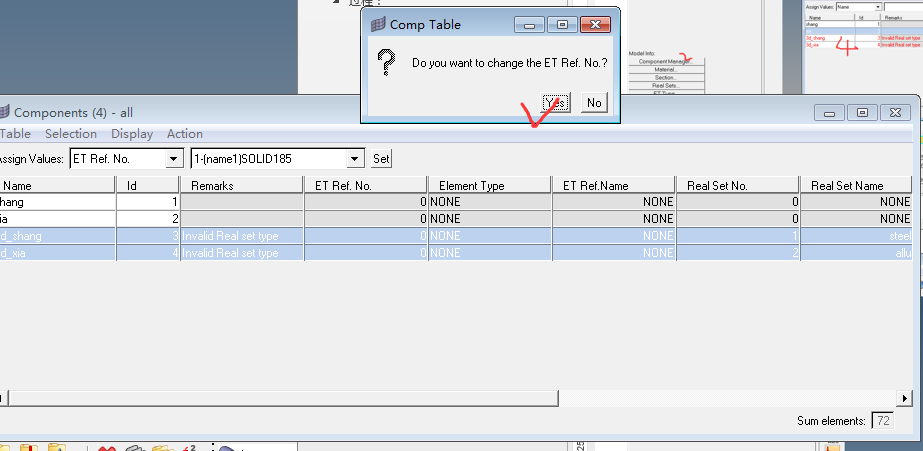Open Assign Values dropdown in top-right panel
Viewport: 923px width, 451px height.
877,7
